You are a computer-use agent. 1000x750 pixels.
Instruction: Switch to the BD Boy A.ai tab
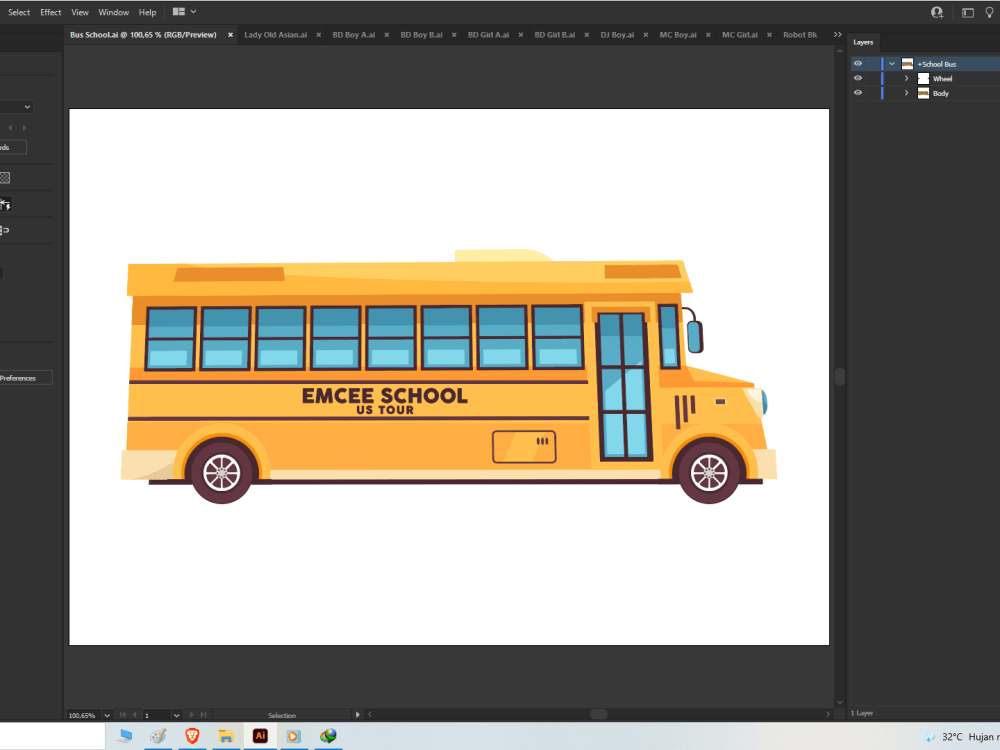(x=353, y=34)
